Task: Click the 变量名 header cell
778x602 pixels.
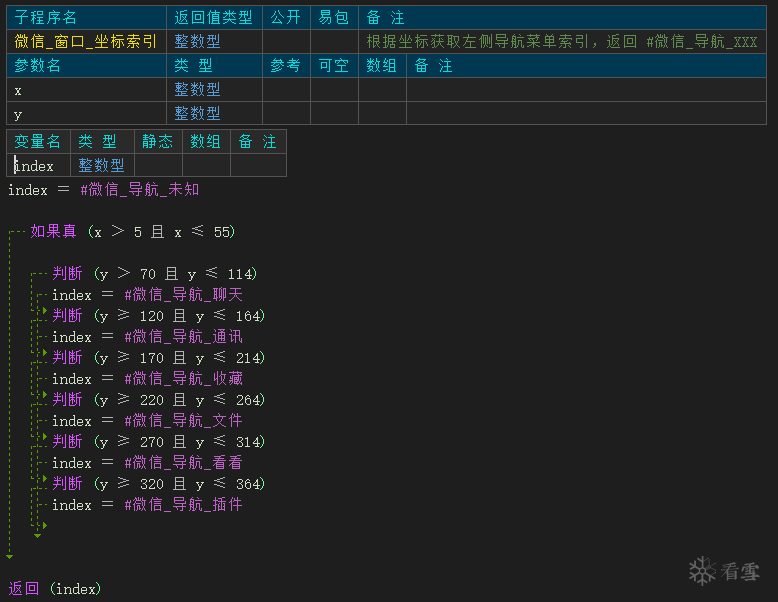Action: 38,141
